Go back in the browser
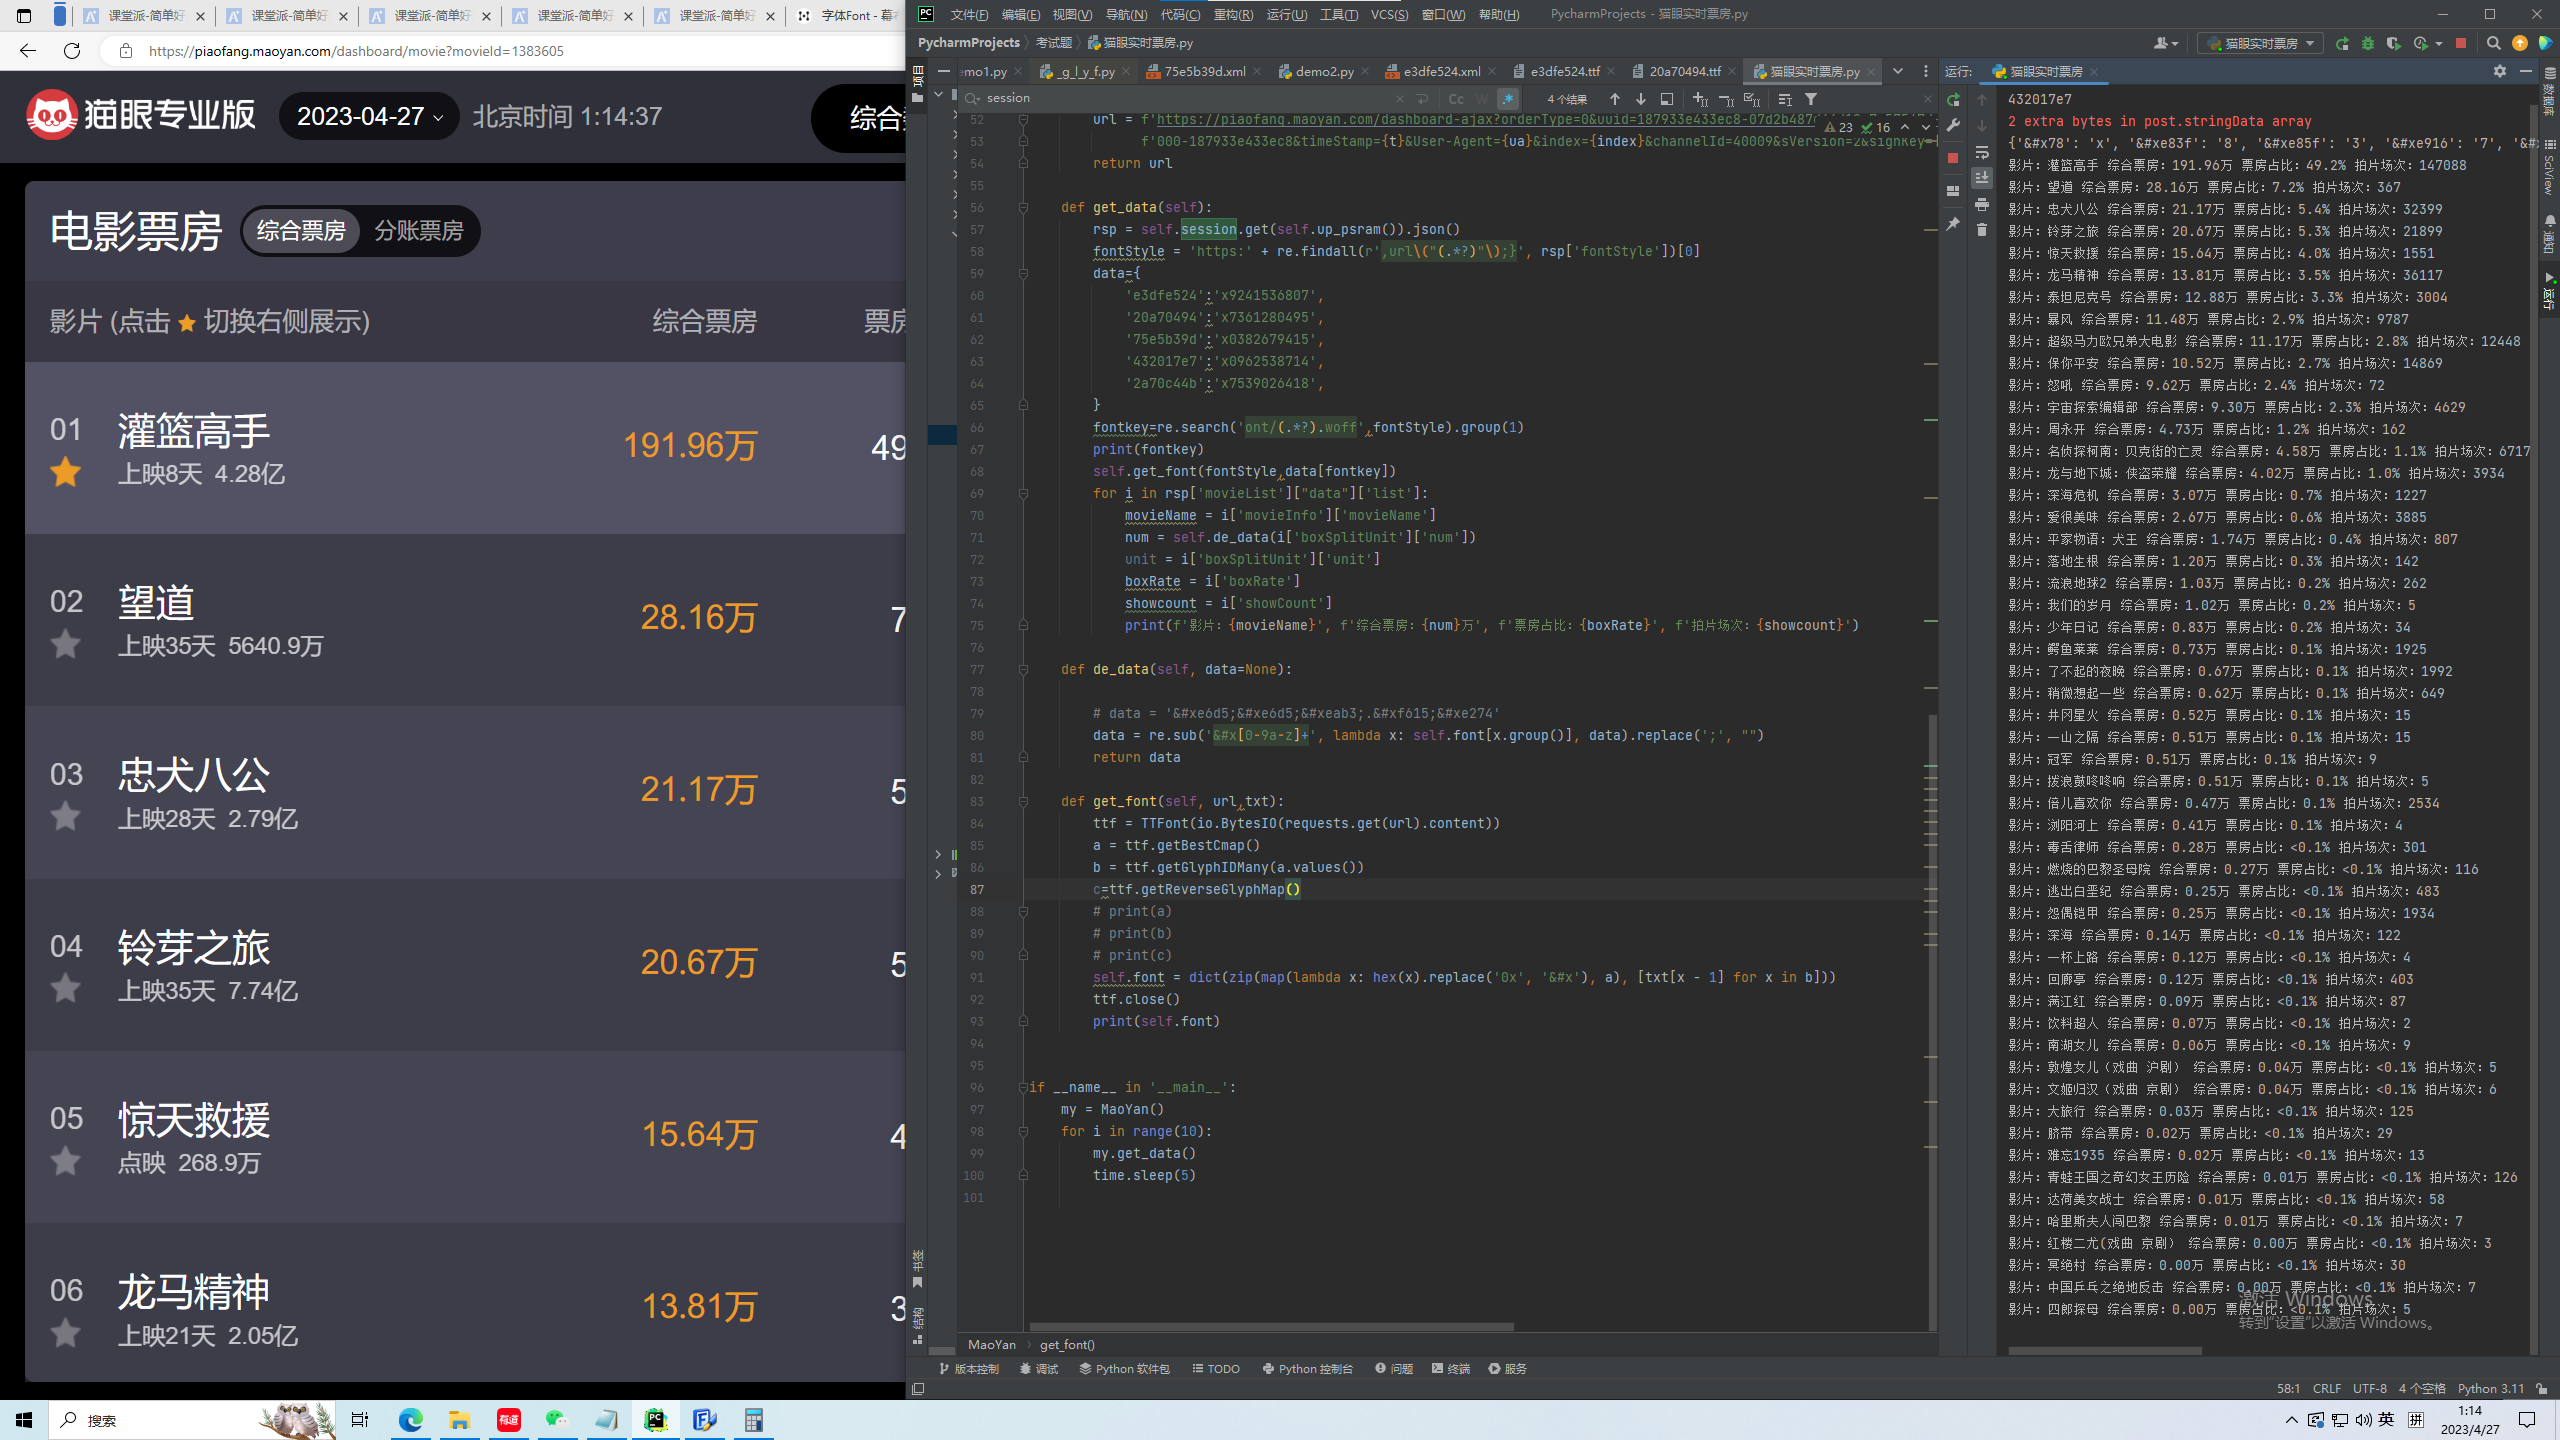Image resolution: width=2560 pixels, height=1440 pixels. [x=27, y=51]
